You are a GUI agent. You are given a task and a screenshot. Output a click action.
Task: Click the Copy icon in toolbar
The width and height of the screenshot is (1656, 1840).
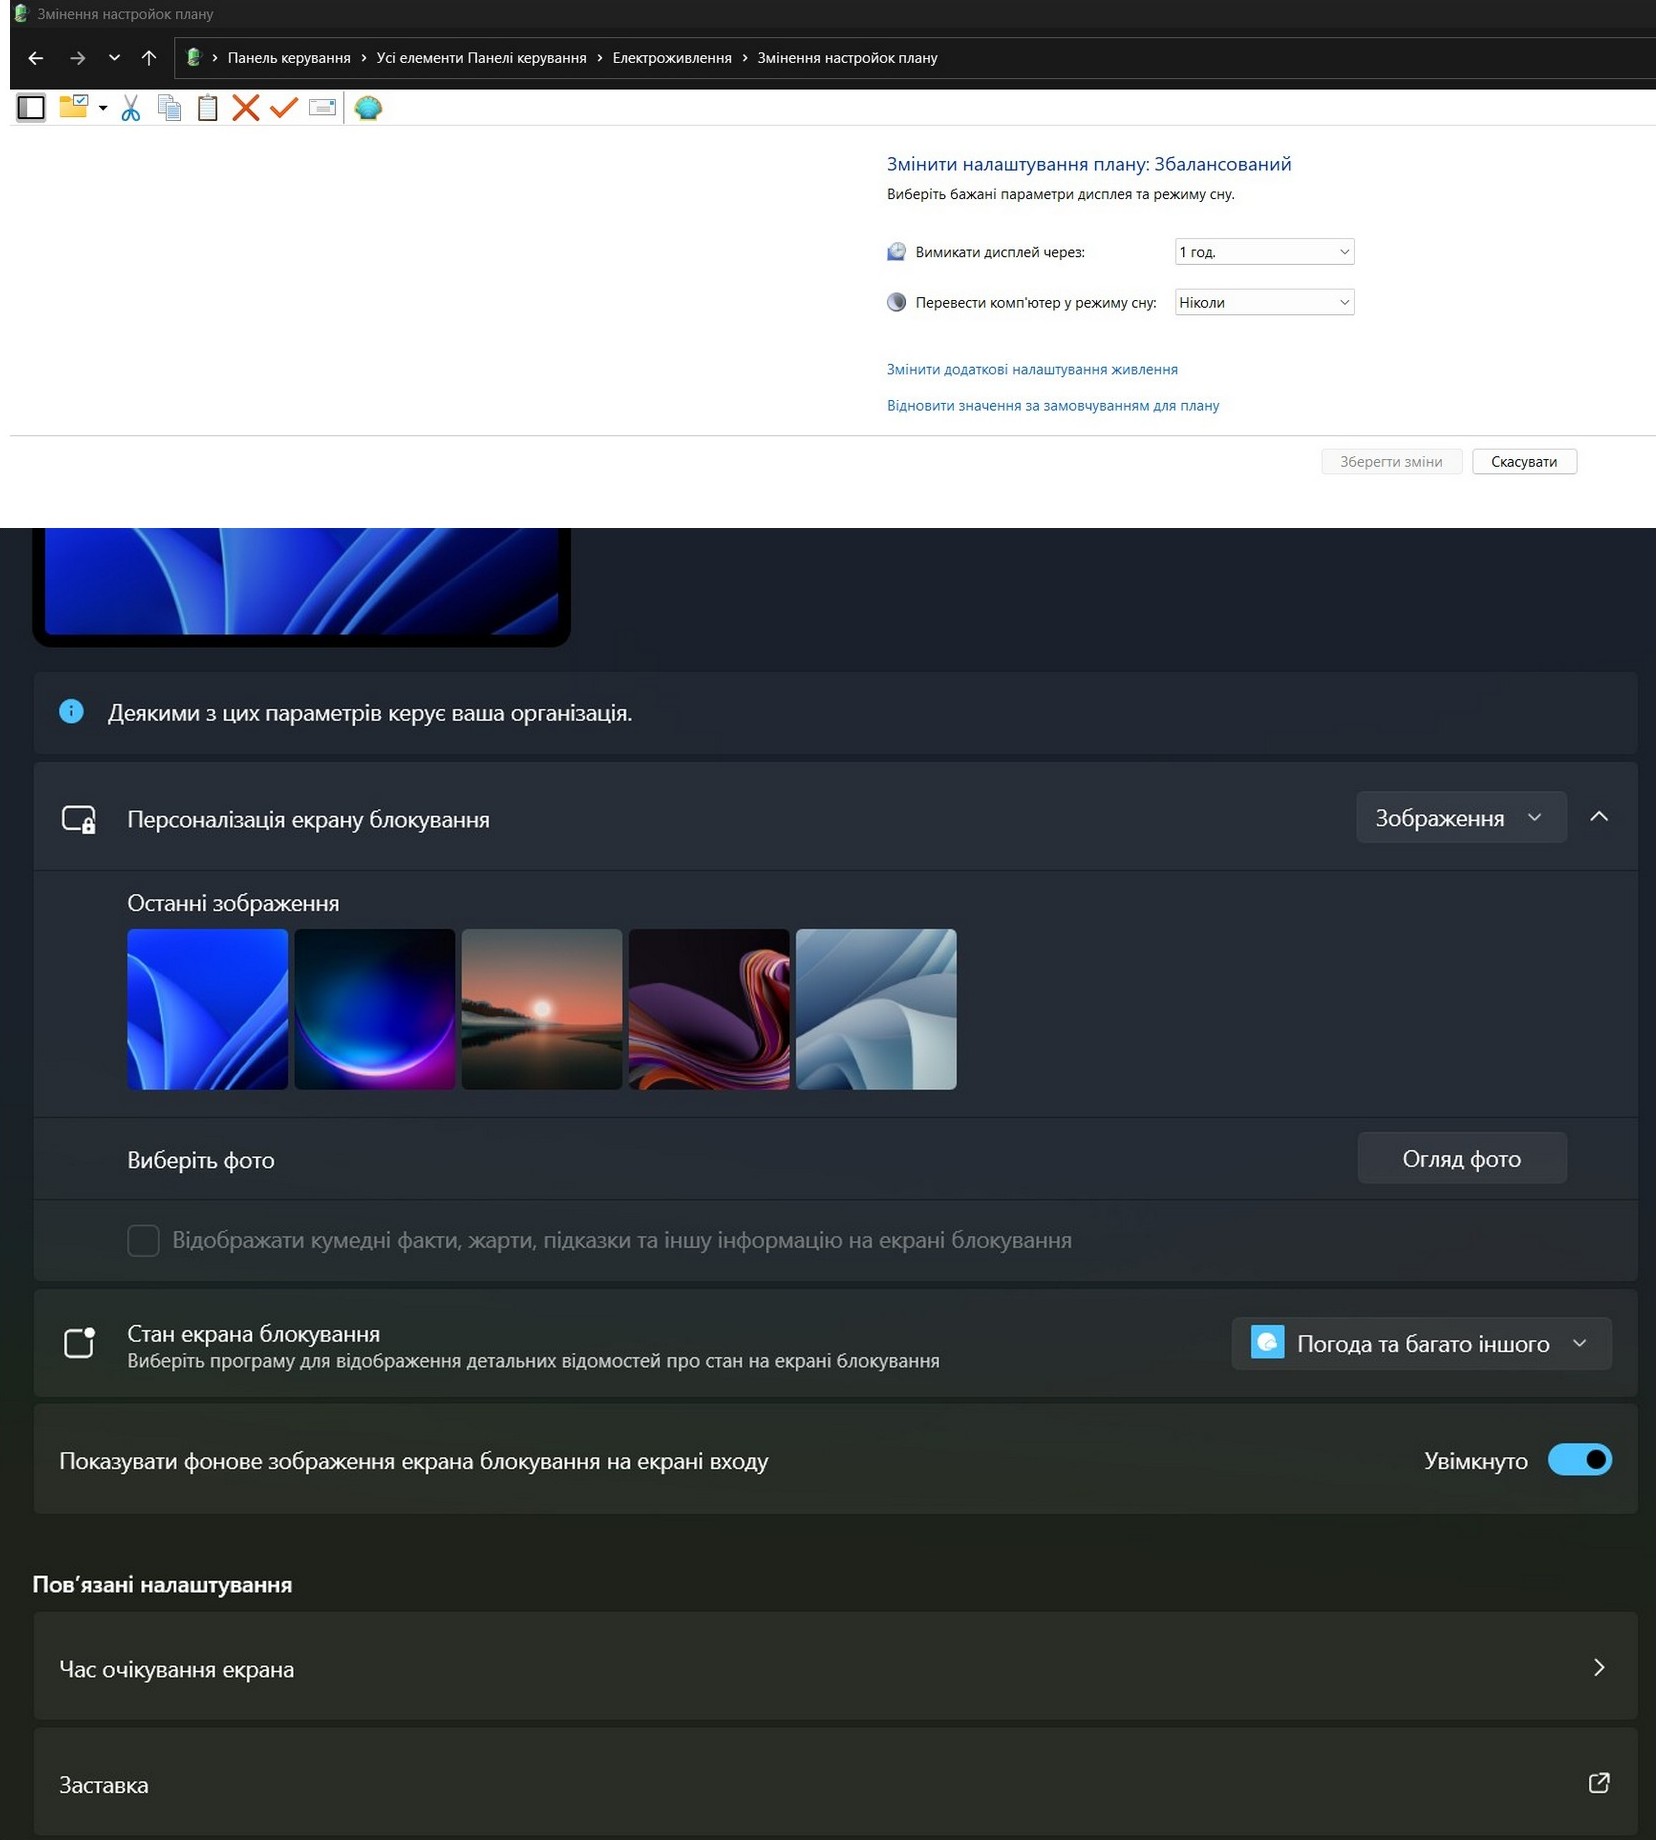pyautogui.click(x=169, y=108)
